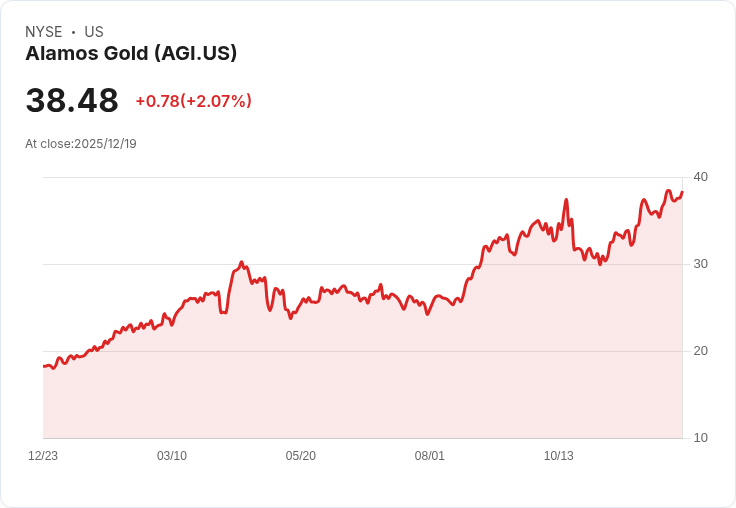The image size is (736, 508).
Task: Click the NYSE exchange label
Action: (44, 32)
